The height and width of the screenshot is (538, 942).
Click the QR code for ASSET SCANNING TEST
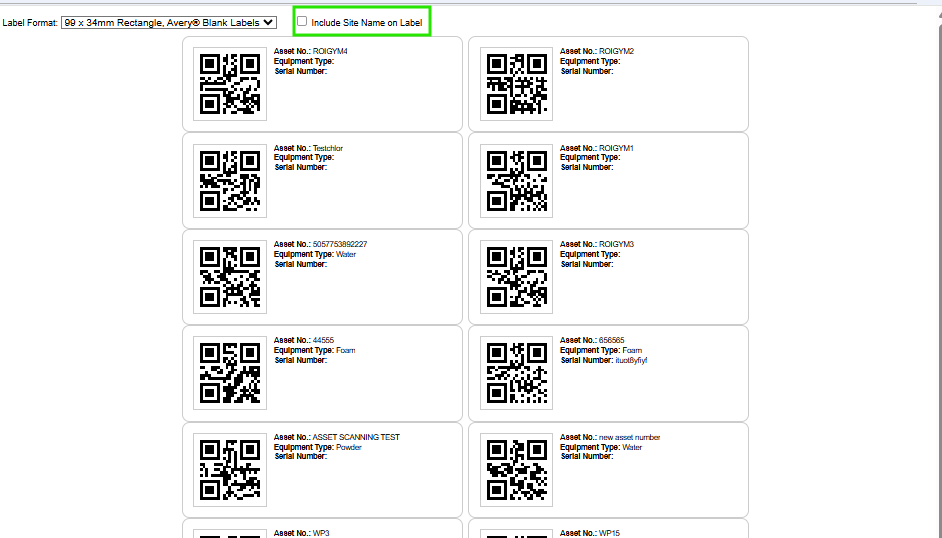[x=229, y=470]
